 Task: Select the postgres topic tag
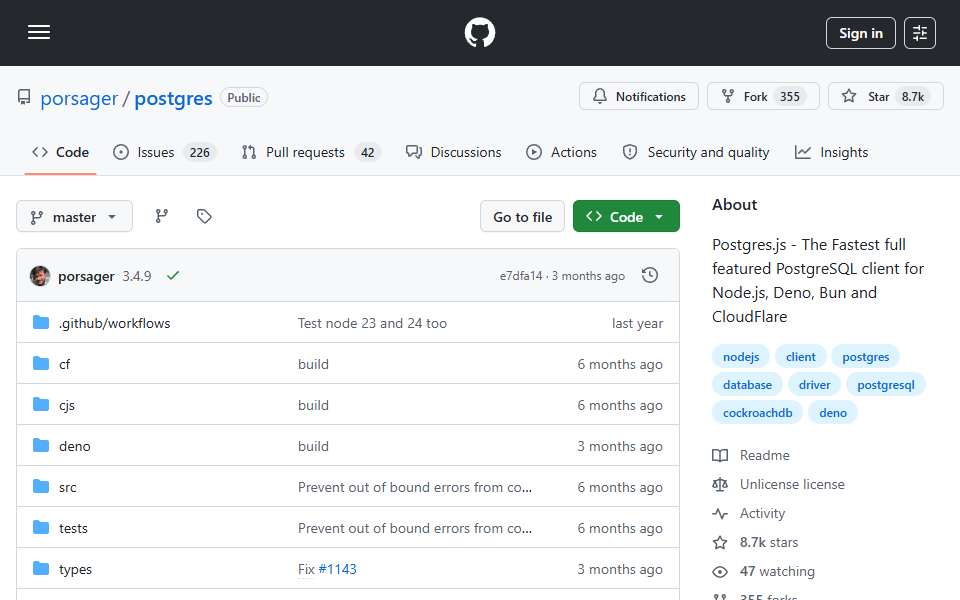coord(865,357)
